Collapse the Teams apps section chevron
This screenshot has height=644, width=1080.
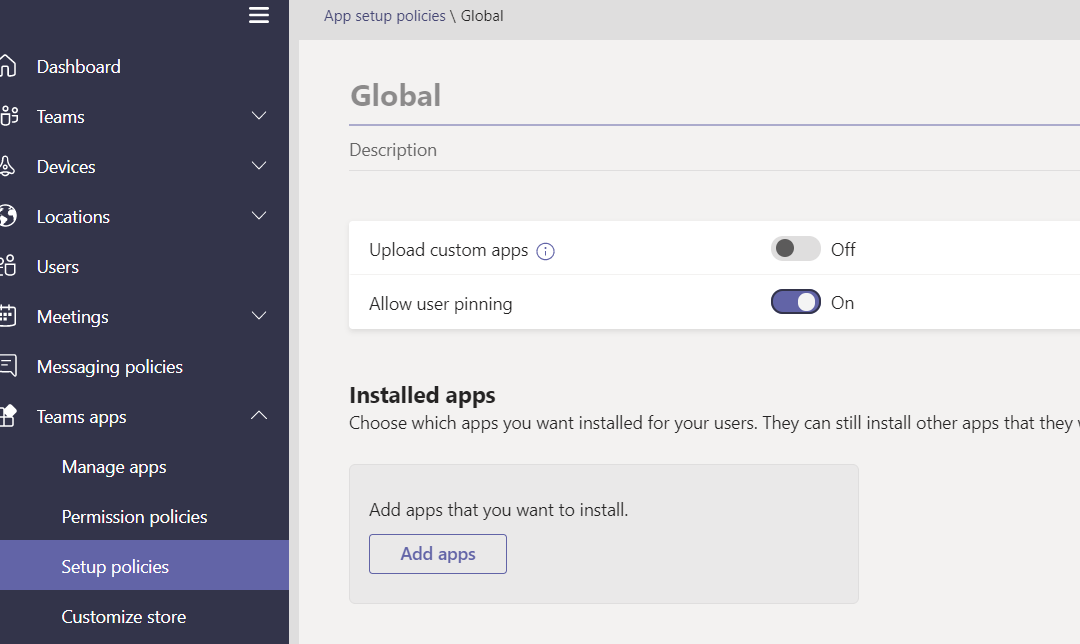(x=259, y=415)
